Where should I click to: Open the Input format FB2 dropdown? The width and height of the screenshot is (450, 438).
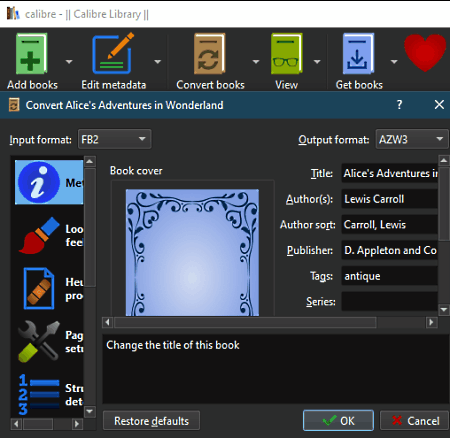[114, 139]
